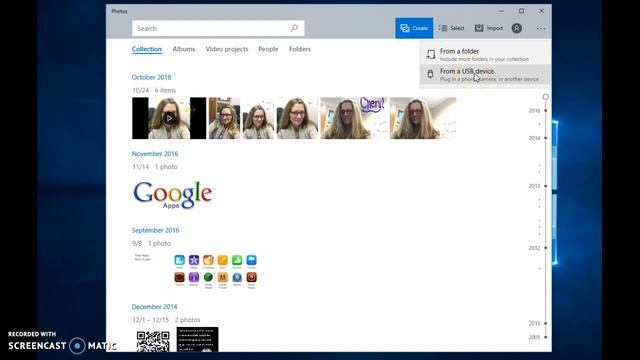Viewport: 640px width, 360px height.
Task: Minimize the Photos window
Action: [x=501, y=11]
